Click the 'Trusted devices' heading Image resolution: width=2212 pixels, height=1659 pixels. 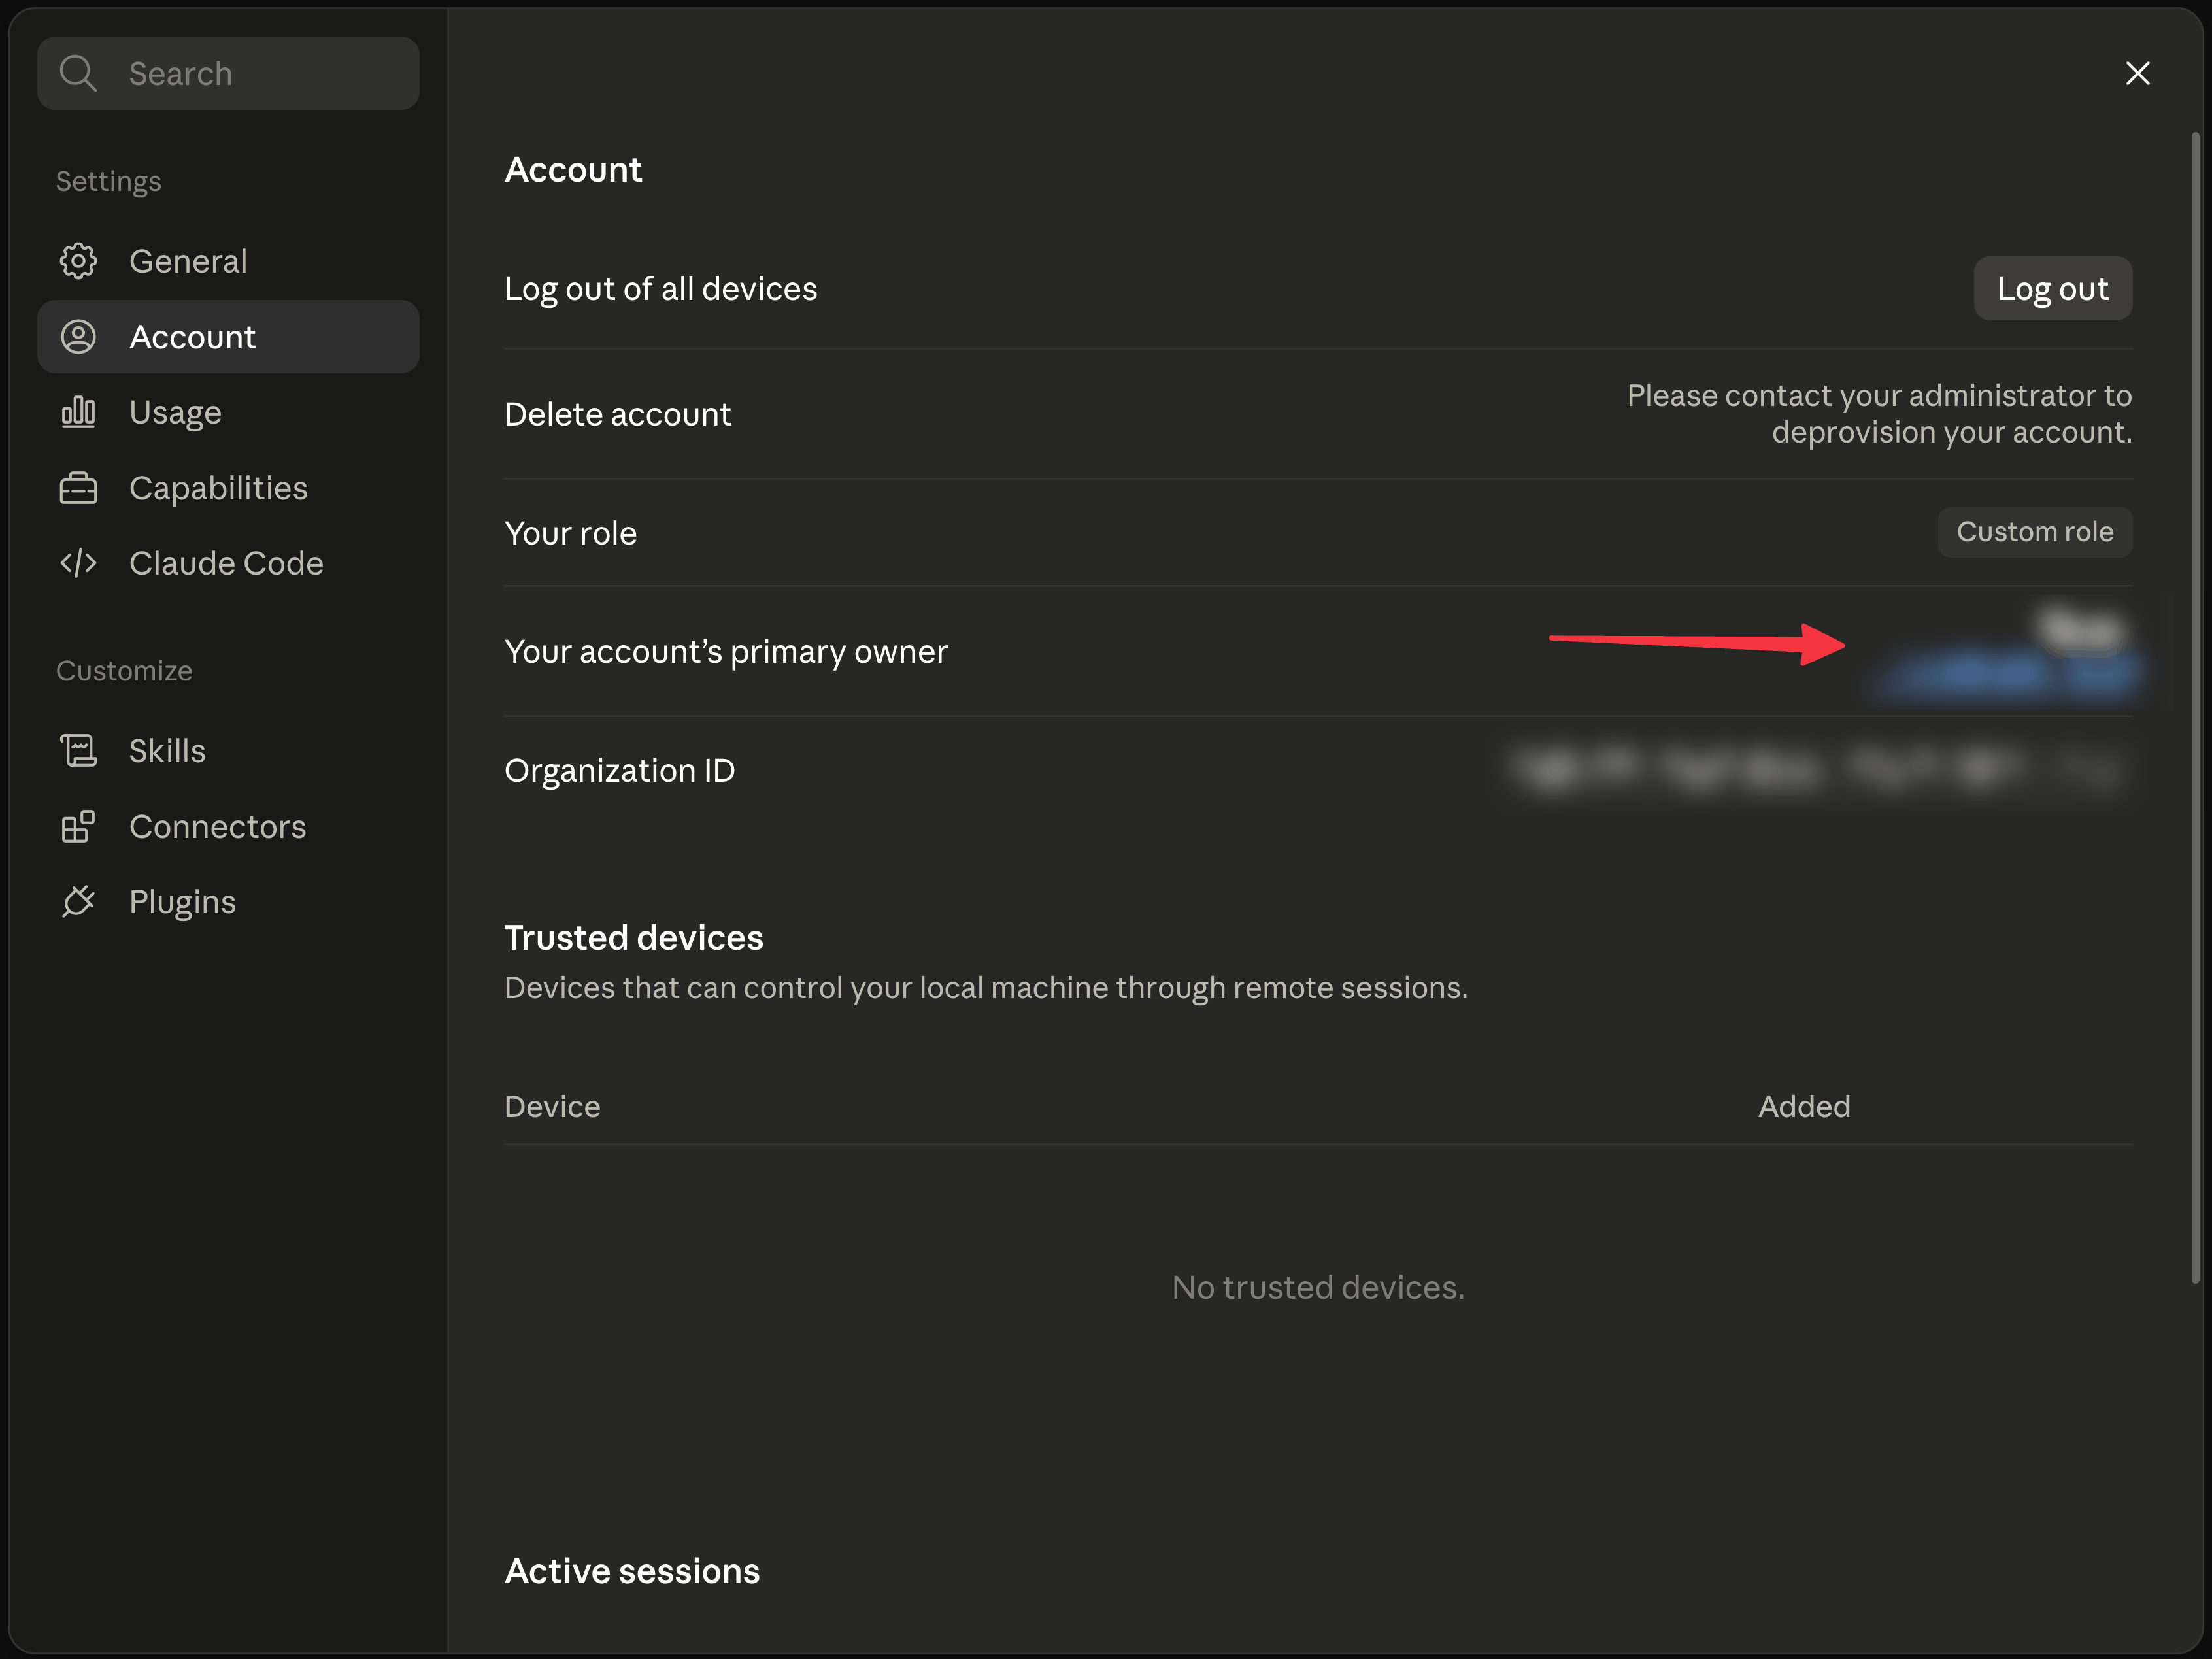pyautogui.click(x=634, y=937)
